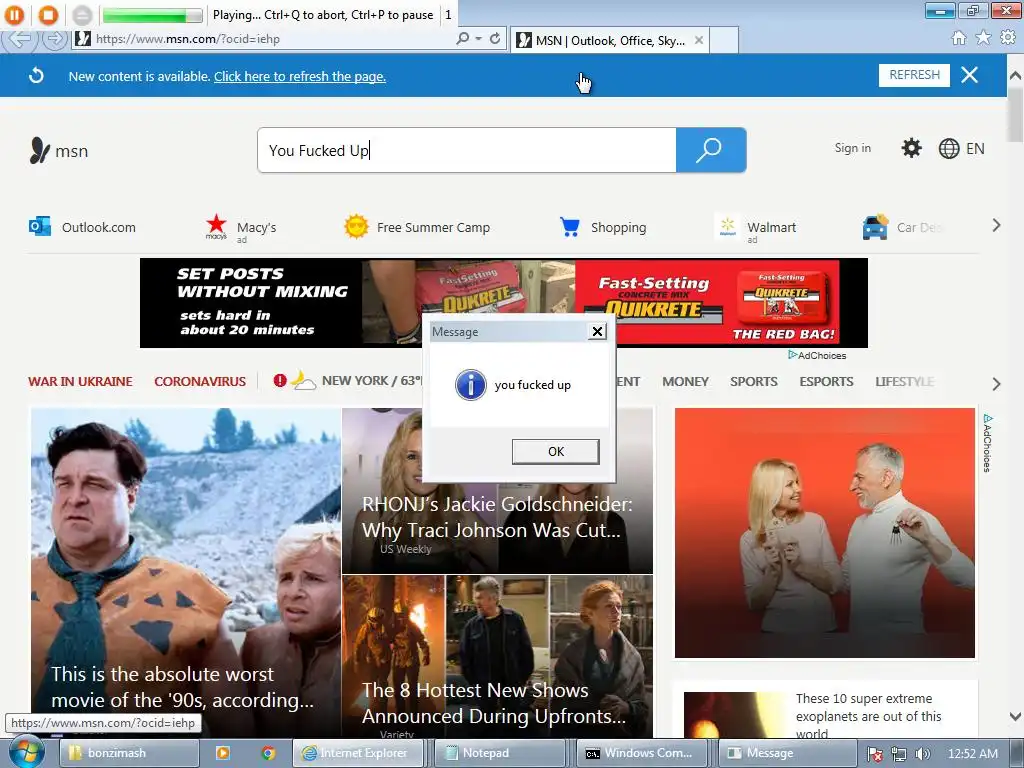The height and width of the screenshot is (768, 1024).
Task: Close the Message dialog with X
Action: (x=597, y=331)
